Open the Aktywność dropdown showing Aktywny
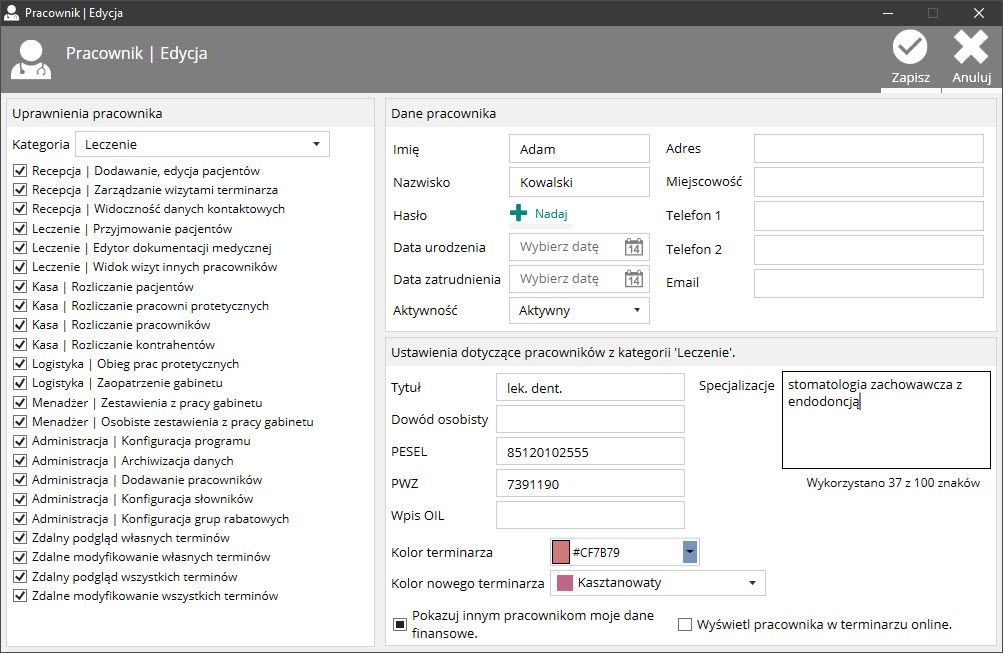 (580, 310)
